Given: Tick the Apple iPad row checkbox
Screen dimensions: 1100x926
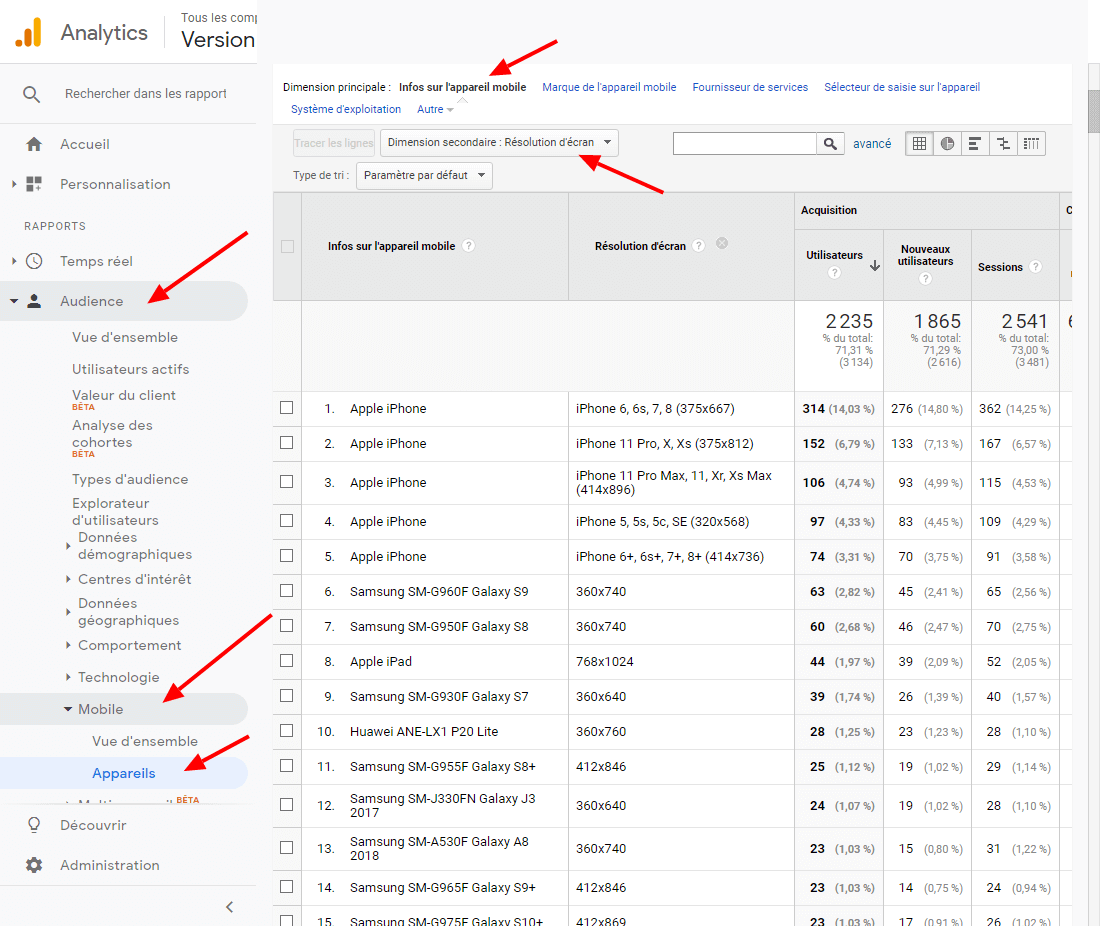Looking at the screenshot, I should [287, 661].
